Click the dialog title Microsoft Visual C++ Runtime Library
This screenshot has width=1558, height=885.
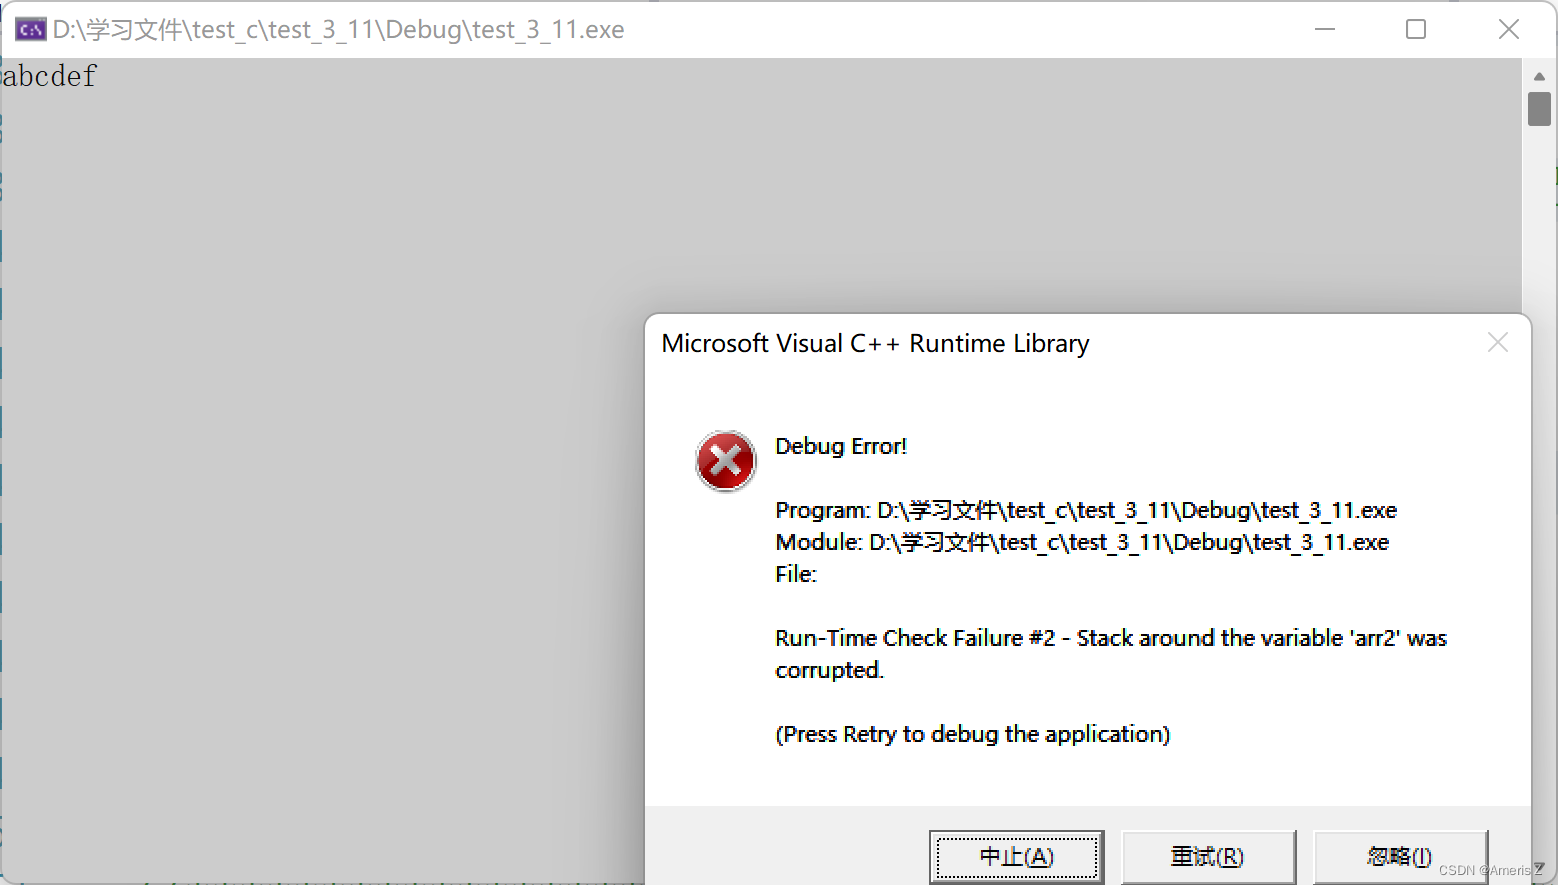[875, 344]
